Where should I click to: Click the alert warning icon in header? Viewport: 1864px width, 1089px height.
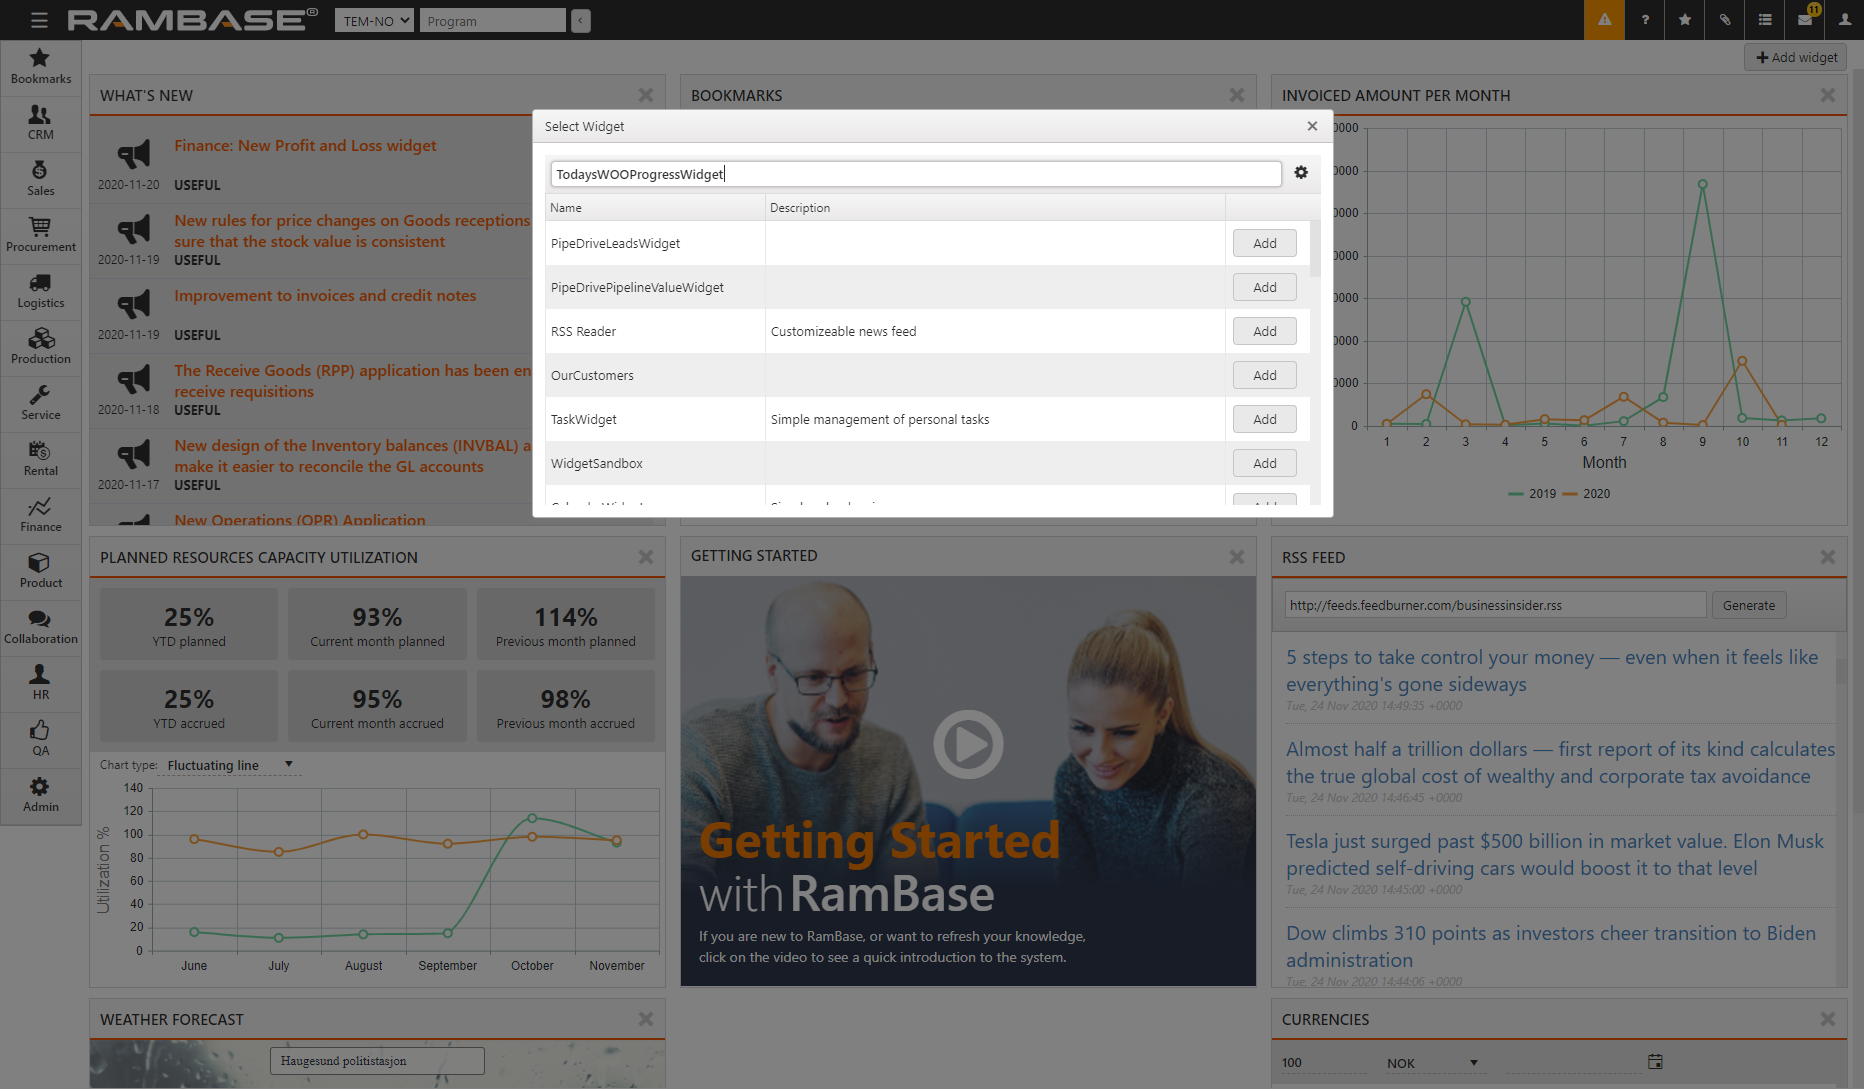pos(1604,20)
